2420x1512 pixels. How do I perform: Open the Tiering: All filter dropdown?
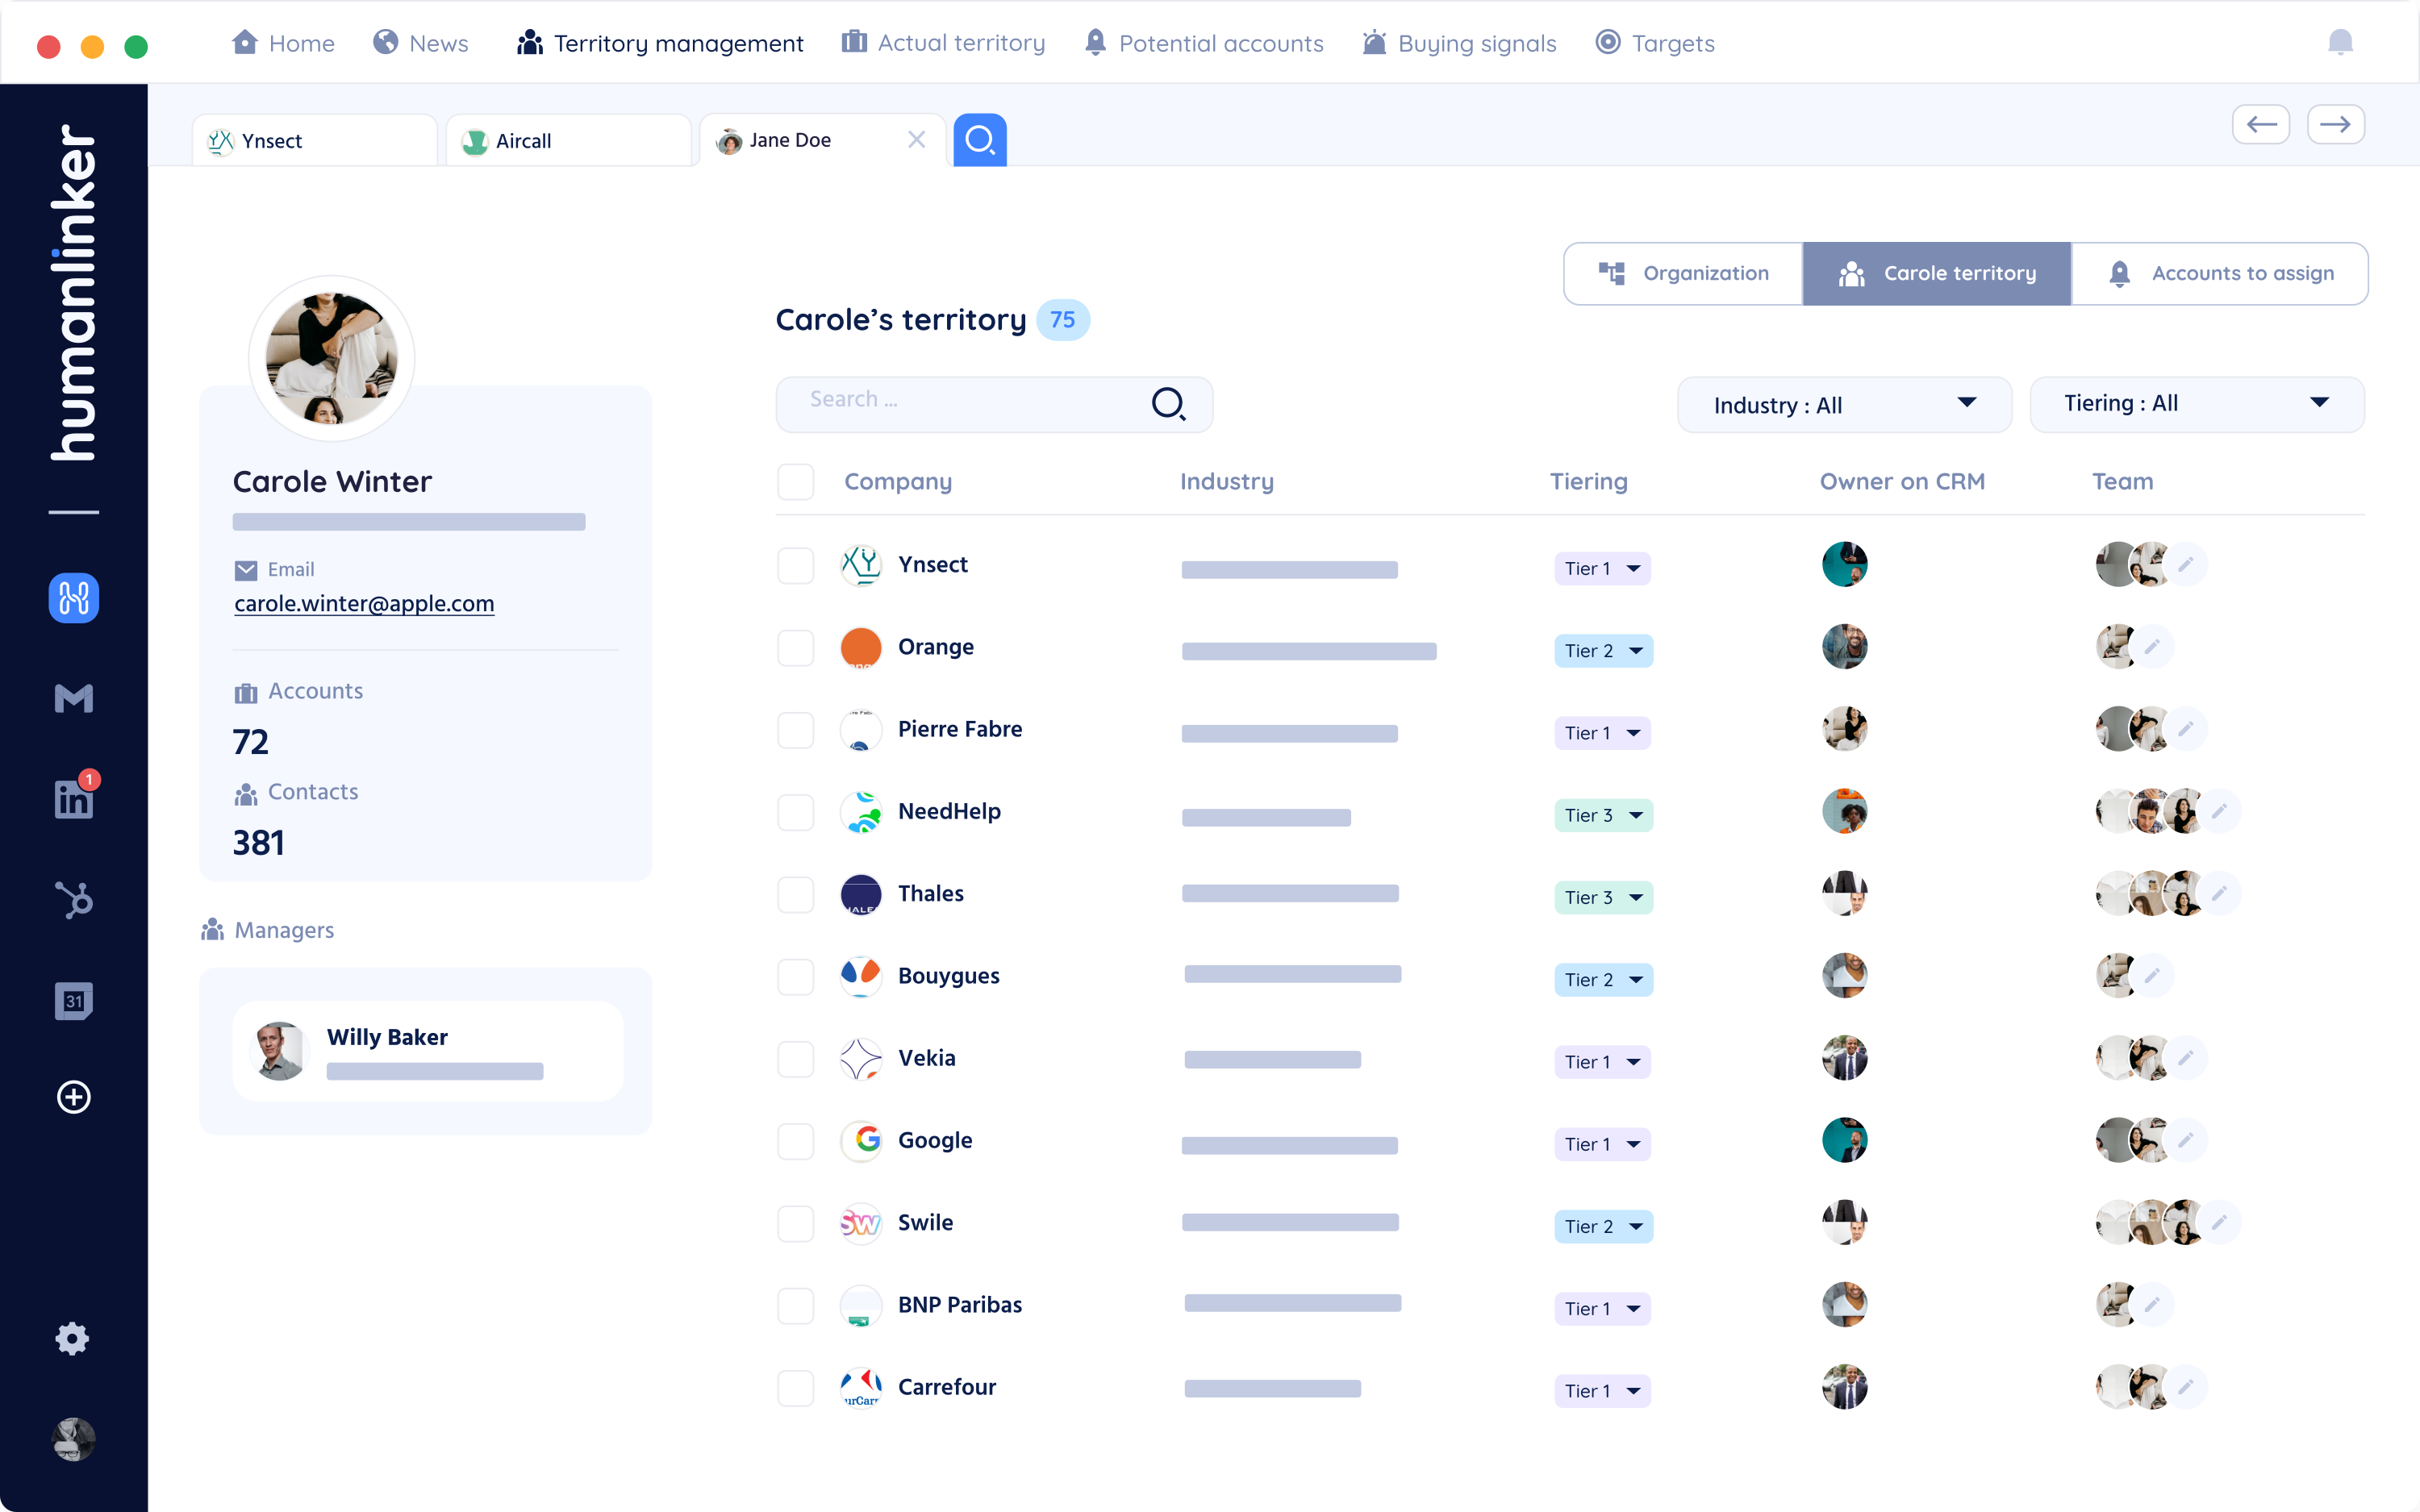coord(2196,404)
